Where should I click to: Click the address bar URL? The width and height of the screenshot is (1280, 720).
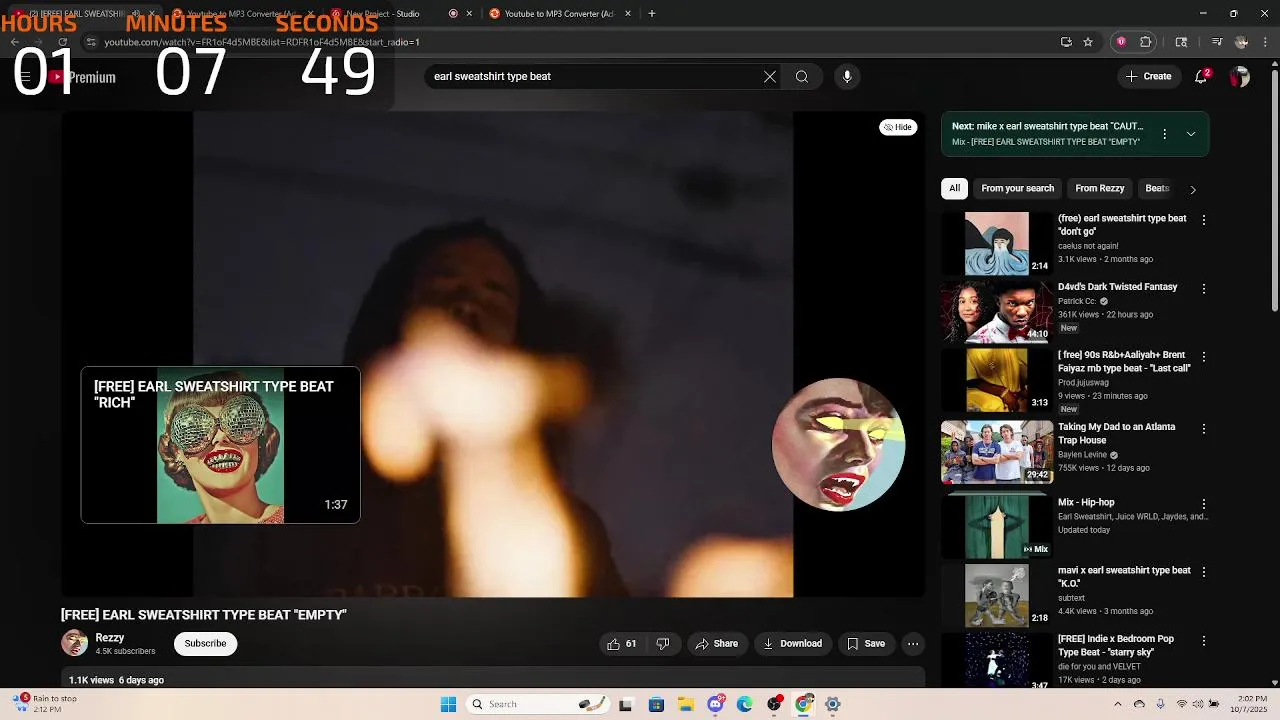[262, 42]
